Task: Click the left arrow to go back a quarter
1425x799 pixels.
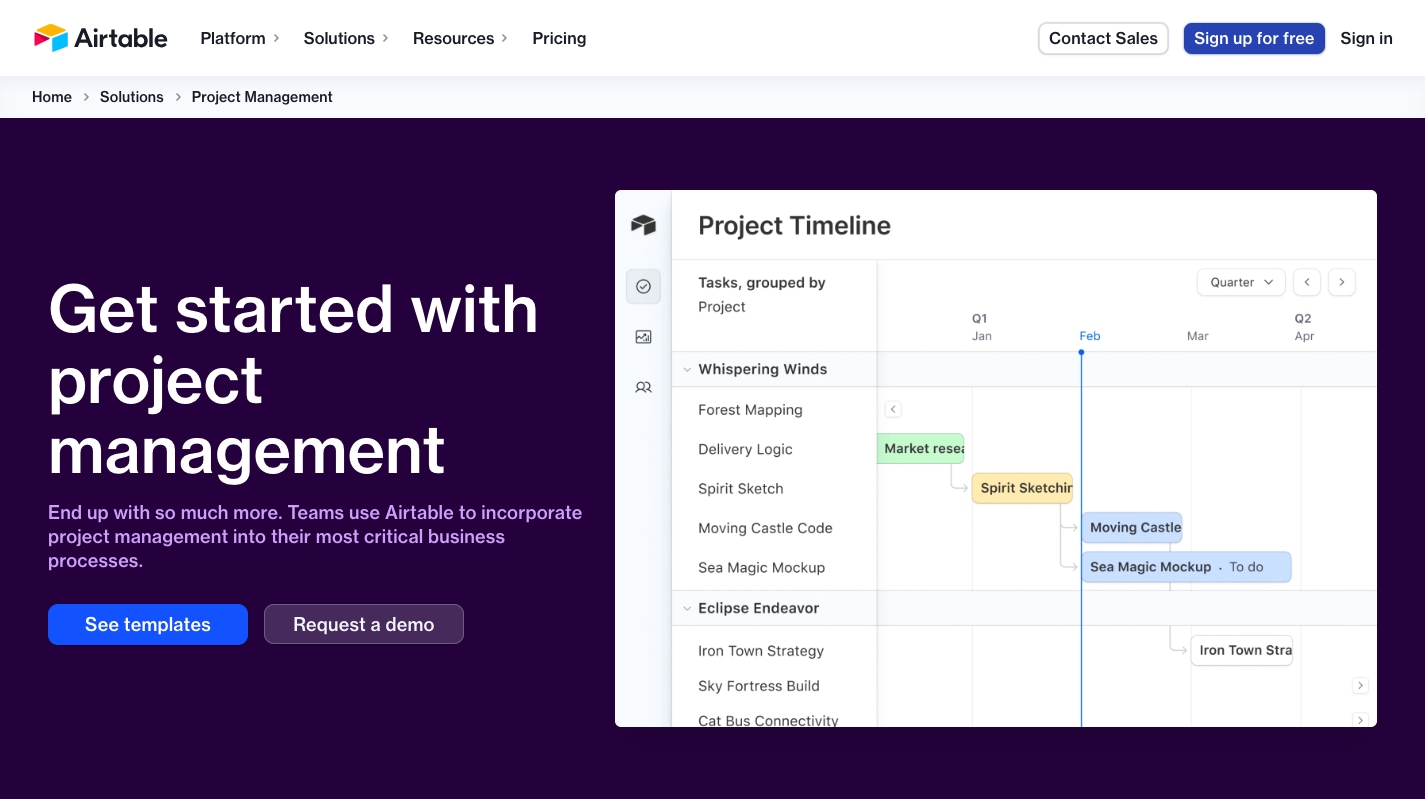Action: tap(1307, 282)
